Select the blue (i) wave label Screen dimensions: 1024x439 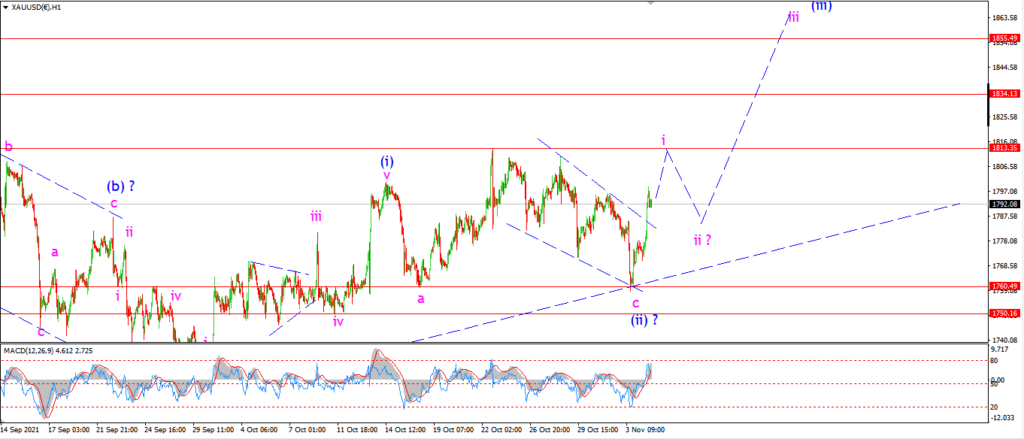point(387,161)
